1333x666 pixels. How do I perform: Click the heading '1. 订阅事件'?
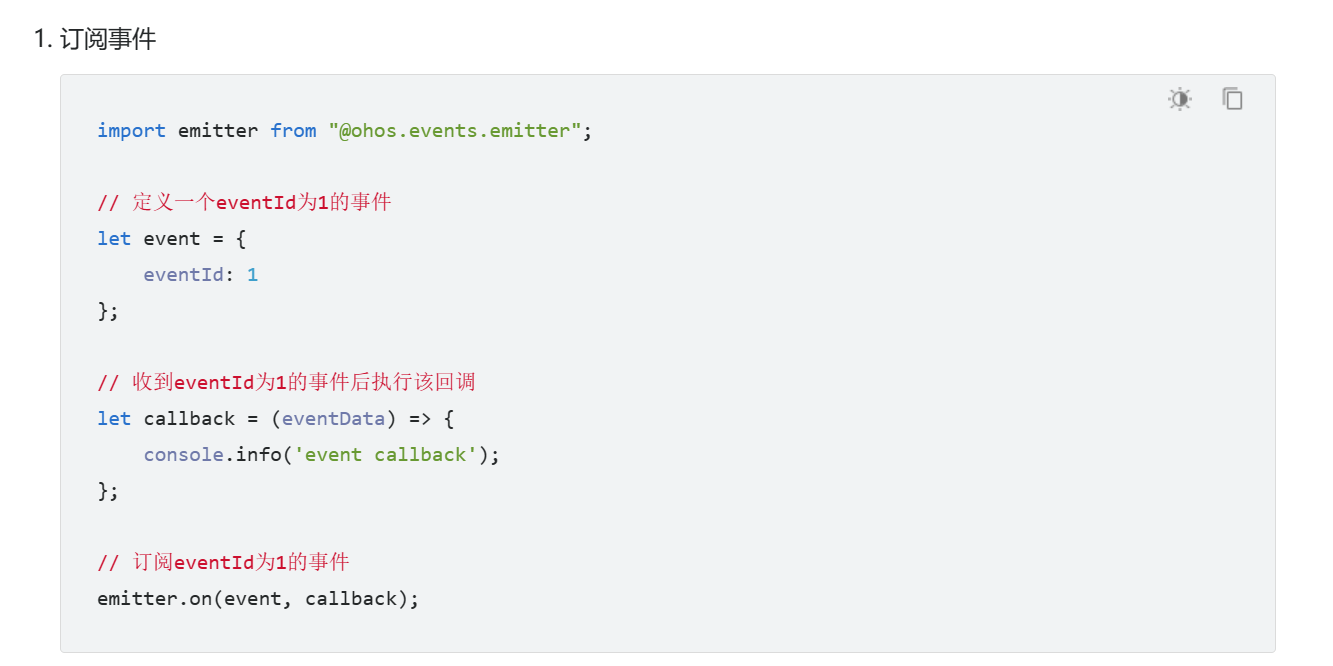pyautogui.click(x=94, y=39)
